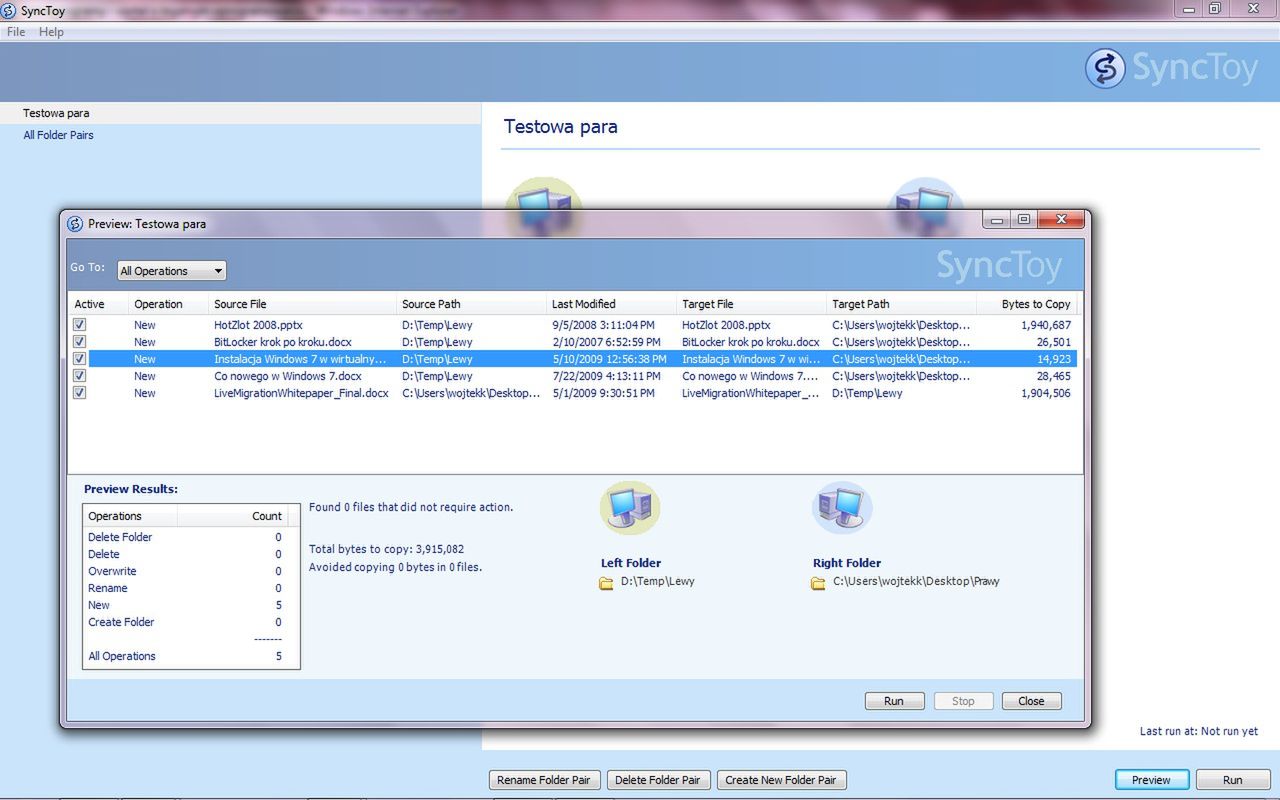Viewport: 1280px width, 800px height.
Task: Click the Left Folder path D:\Temp\Lewy
Action: 657,581
